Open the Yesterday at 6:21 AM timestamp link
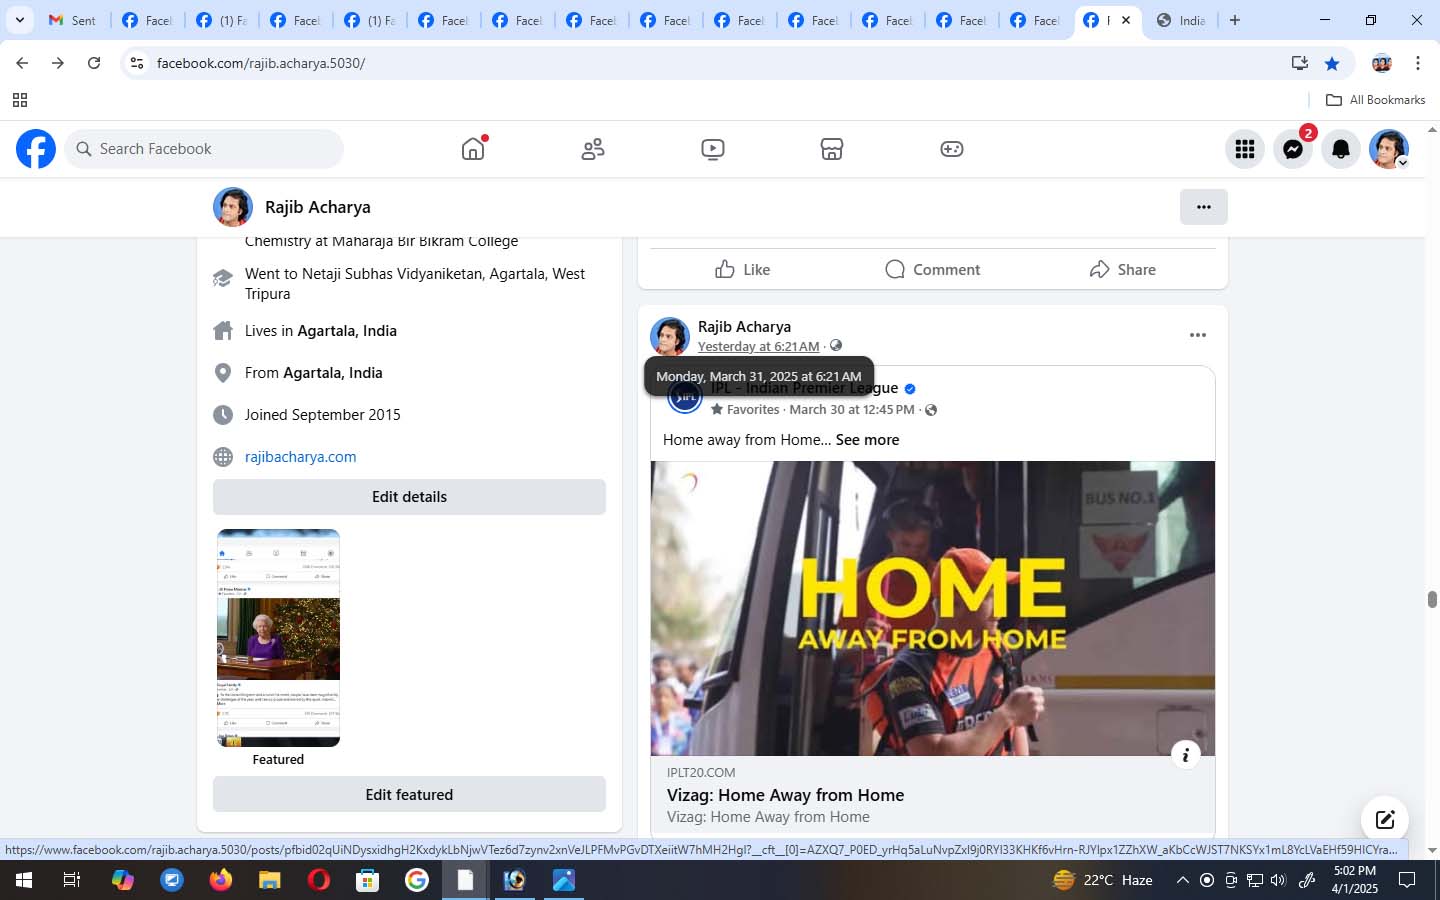 758,346
